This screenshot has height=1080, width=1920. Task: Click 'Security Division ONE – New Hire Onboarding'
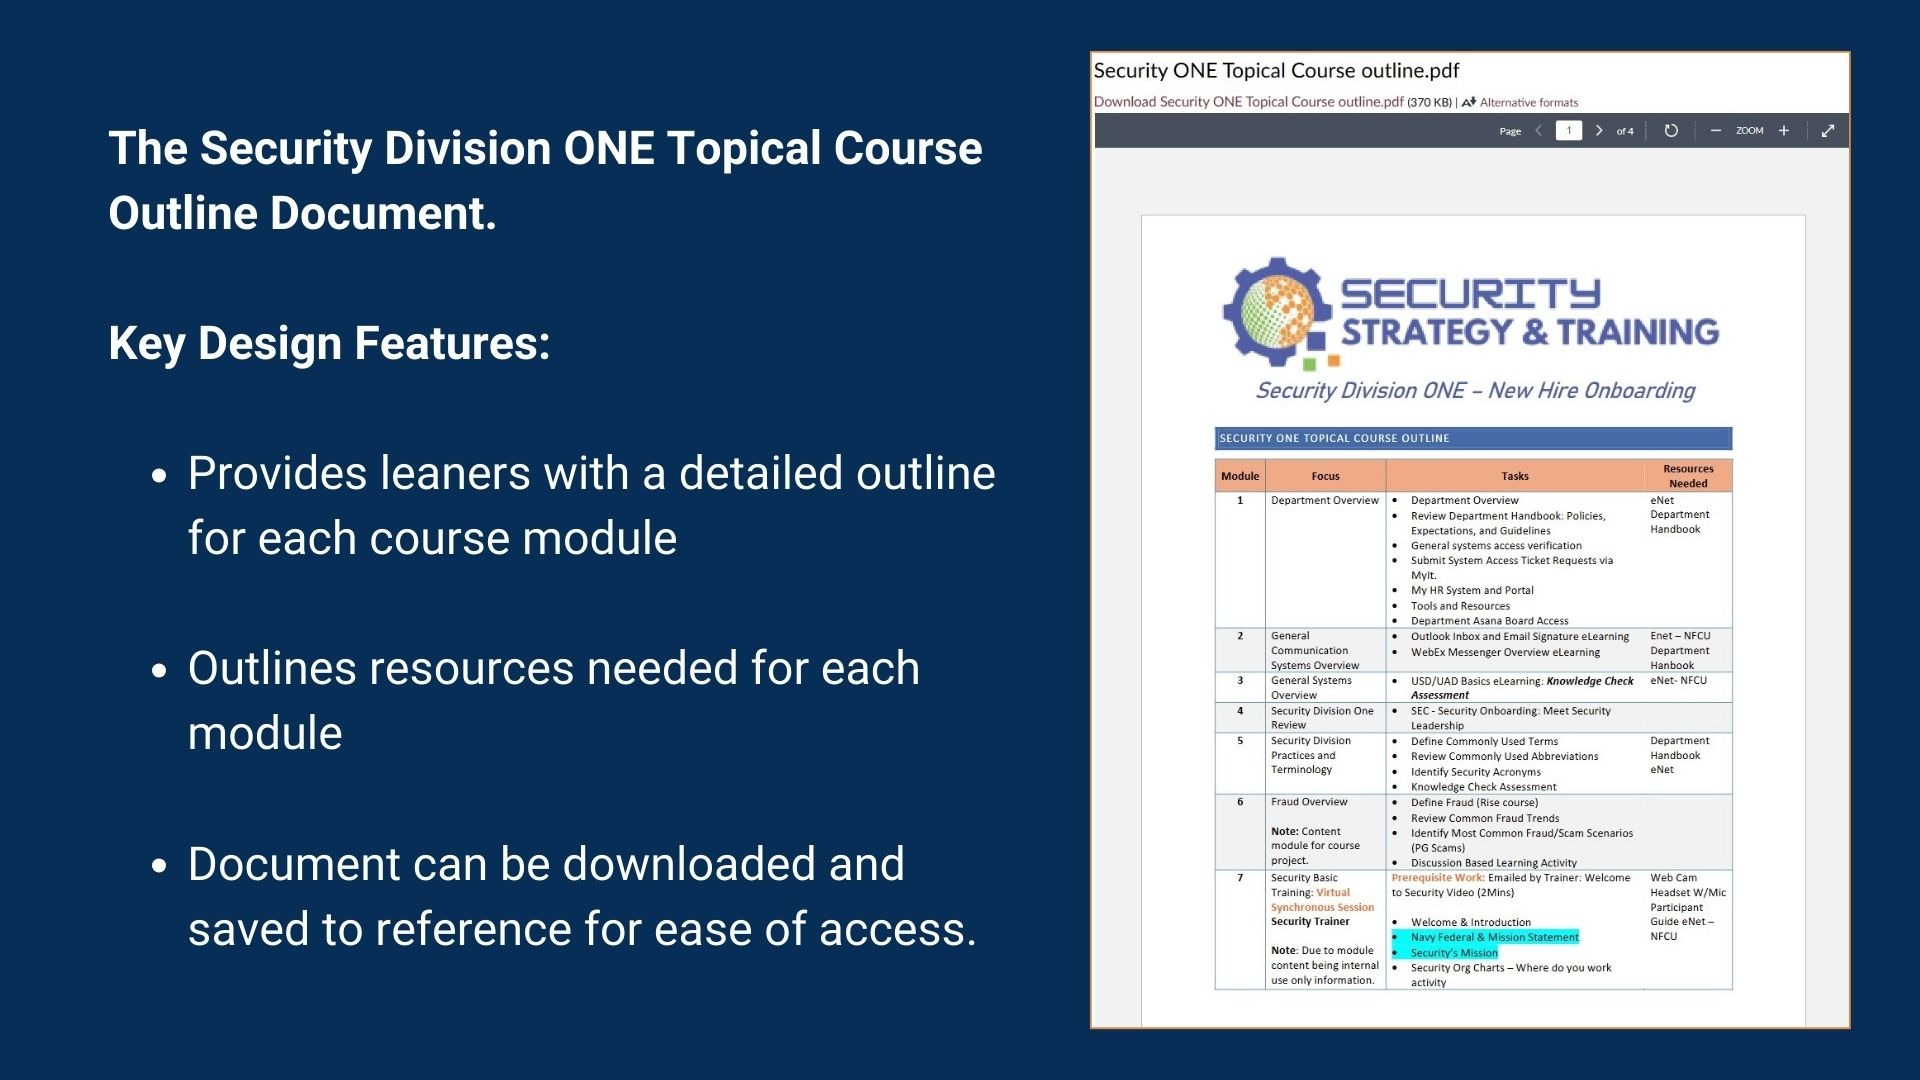tap(1475, 390)
